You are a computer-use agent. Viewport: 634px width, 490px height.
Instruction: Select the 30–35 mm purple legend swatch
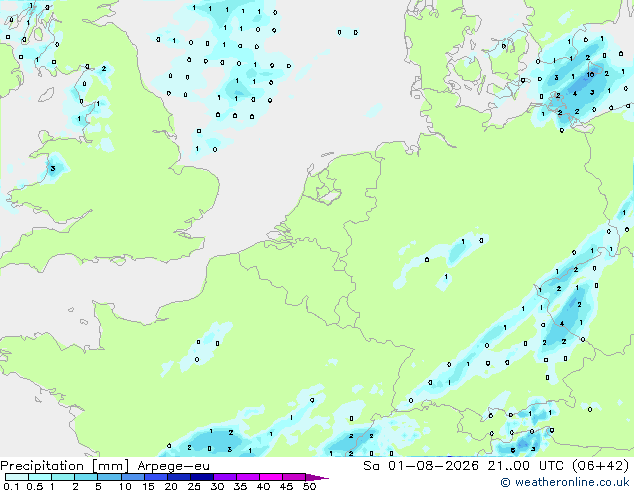pyautogui.click(x=224, y=477)
